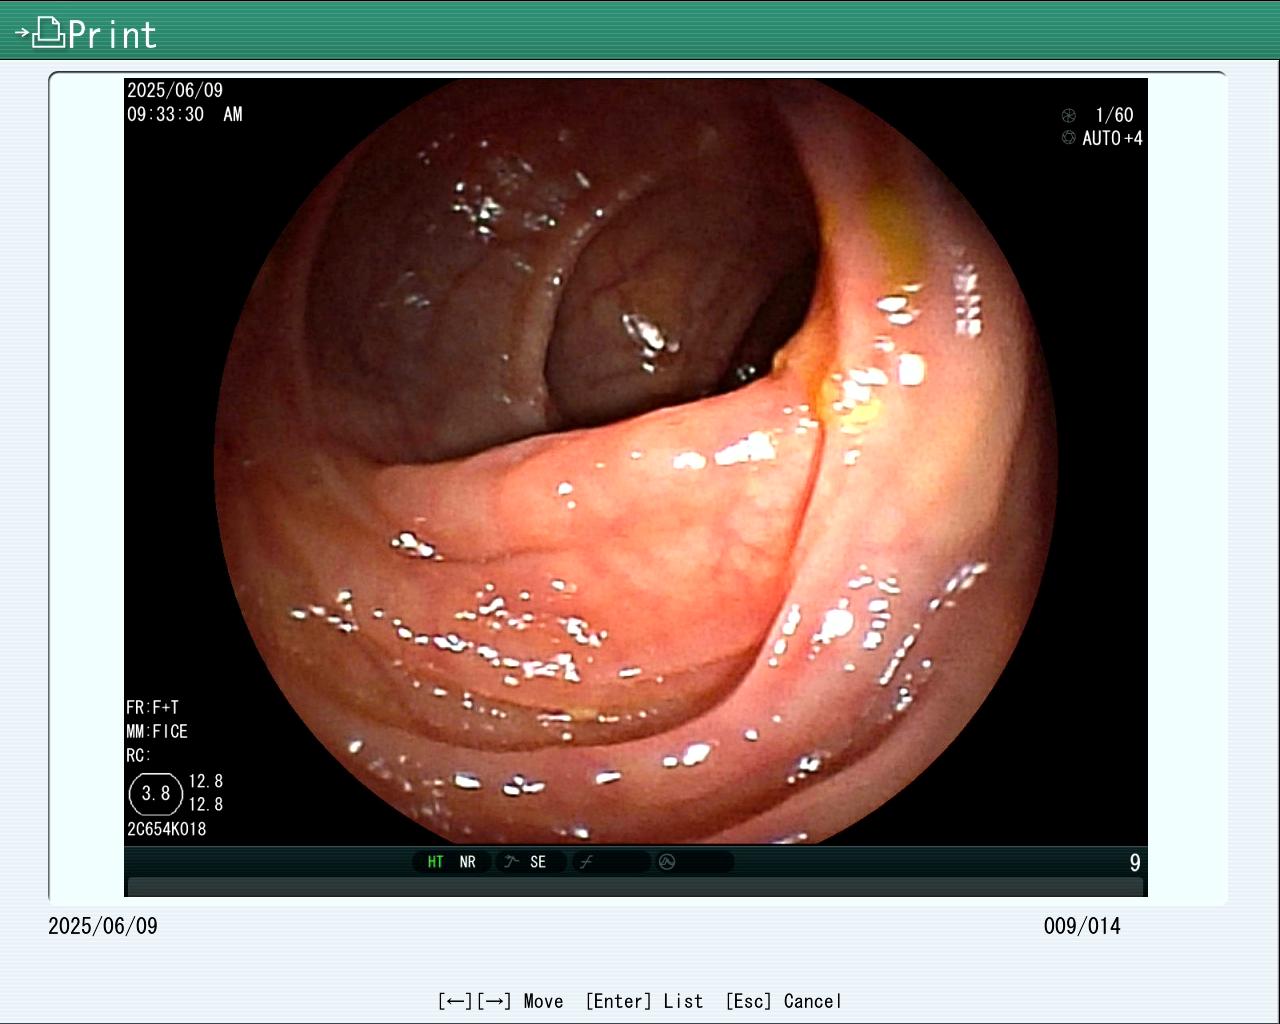Click the [Esc] Cancel hint
The width and height of the screenshot is (1280, 1024).
(x=783, y=1001)
